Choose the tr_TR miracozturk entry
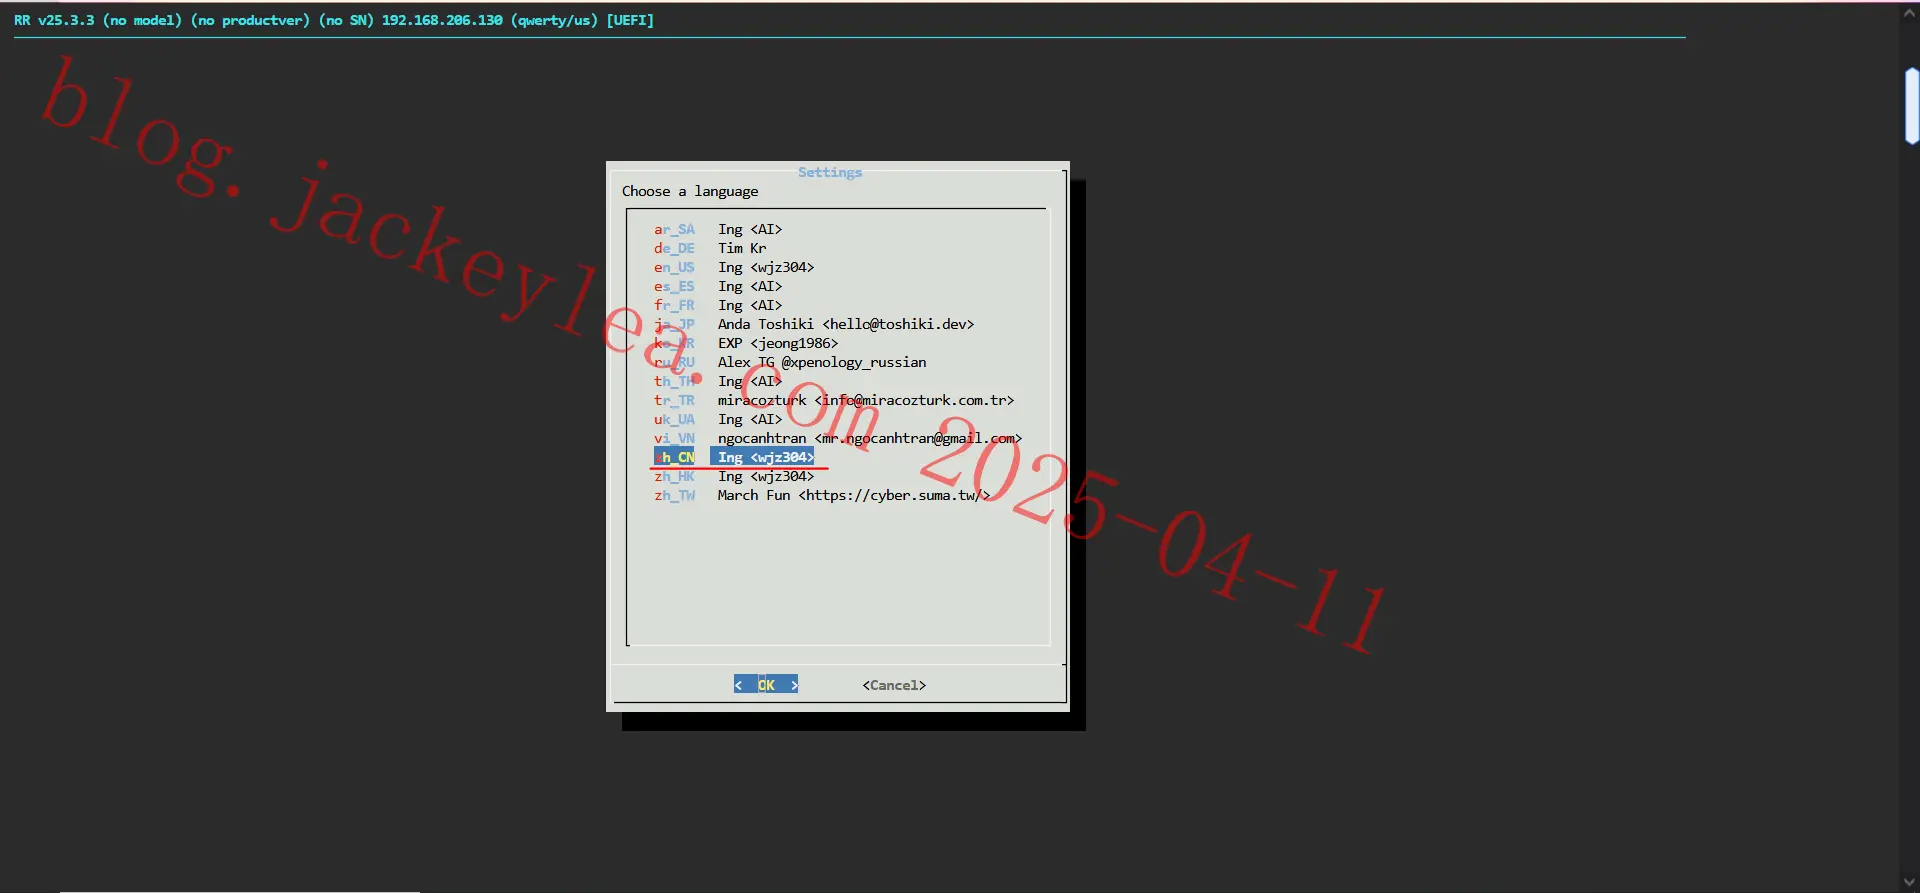The width and height of the screenshot is (1920, 893). [x=834, y=400]
